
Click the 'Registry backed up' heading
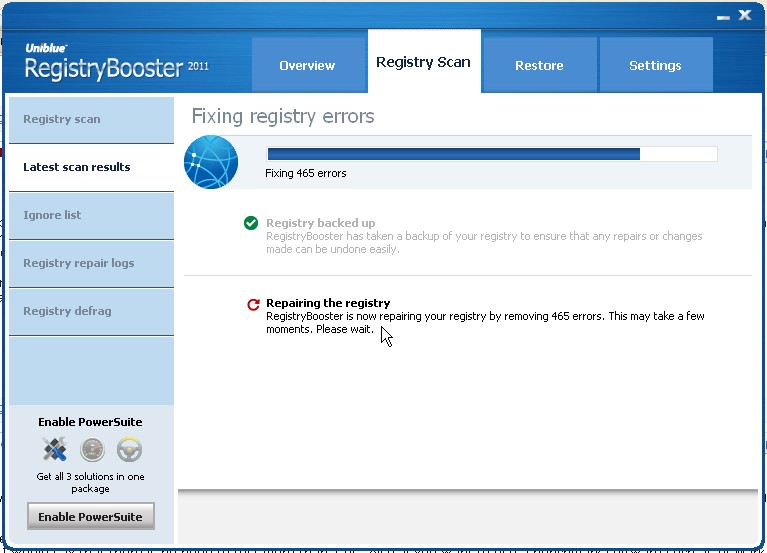tap(321, 223)
